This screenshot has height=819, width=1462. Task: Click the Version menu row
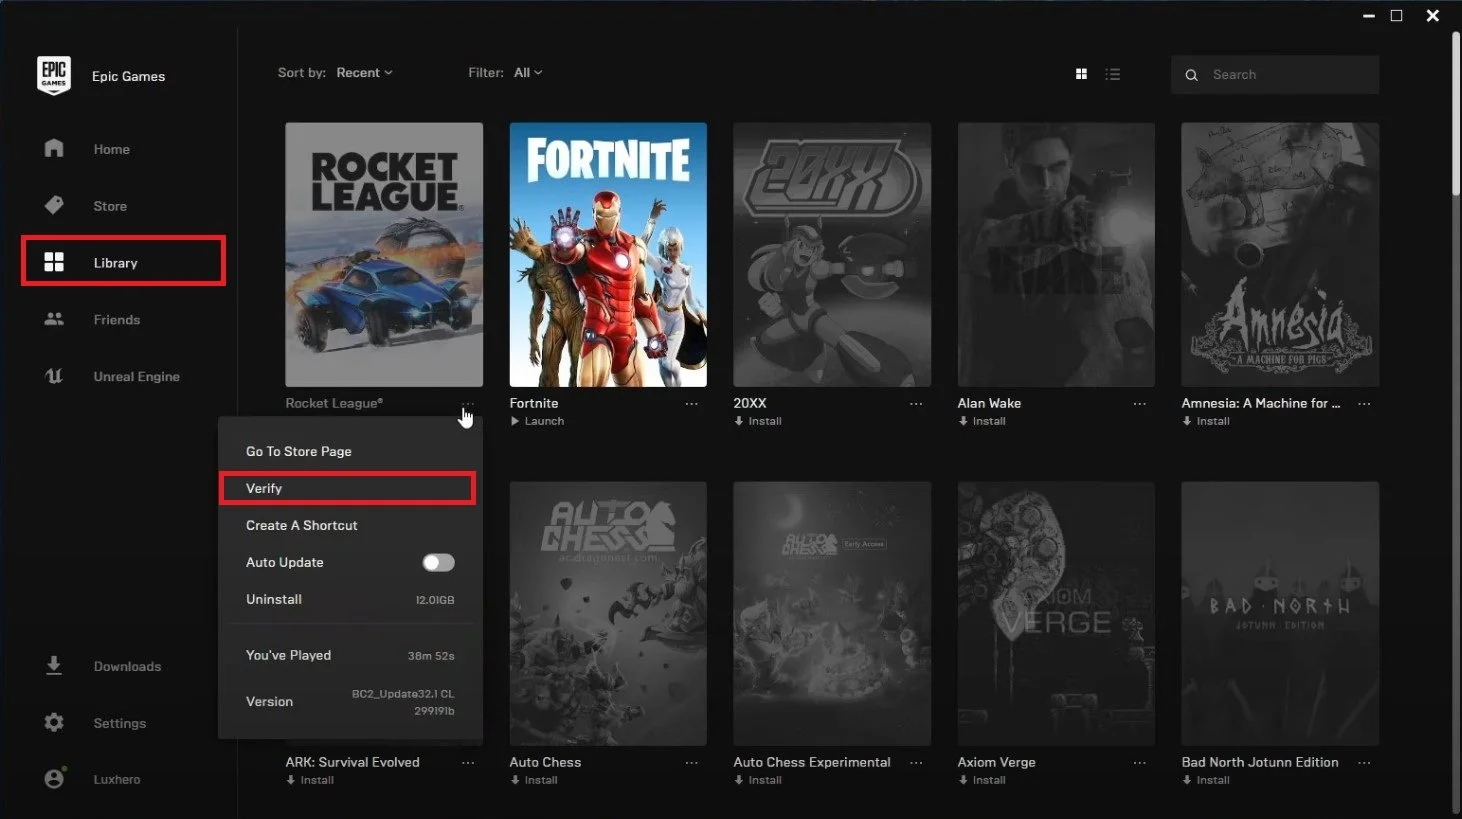point(350,701)
